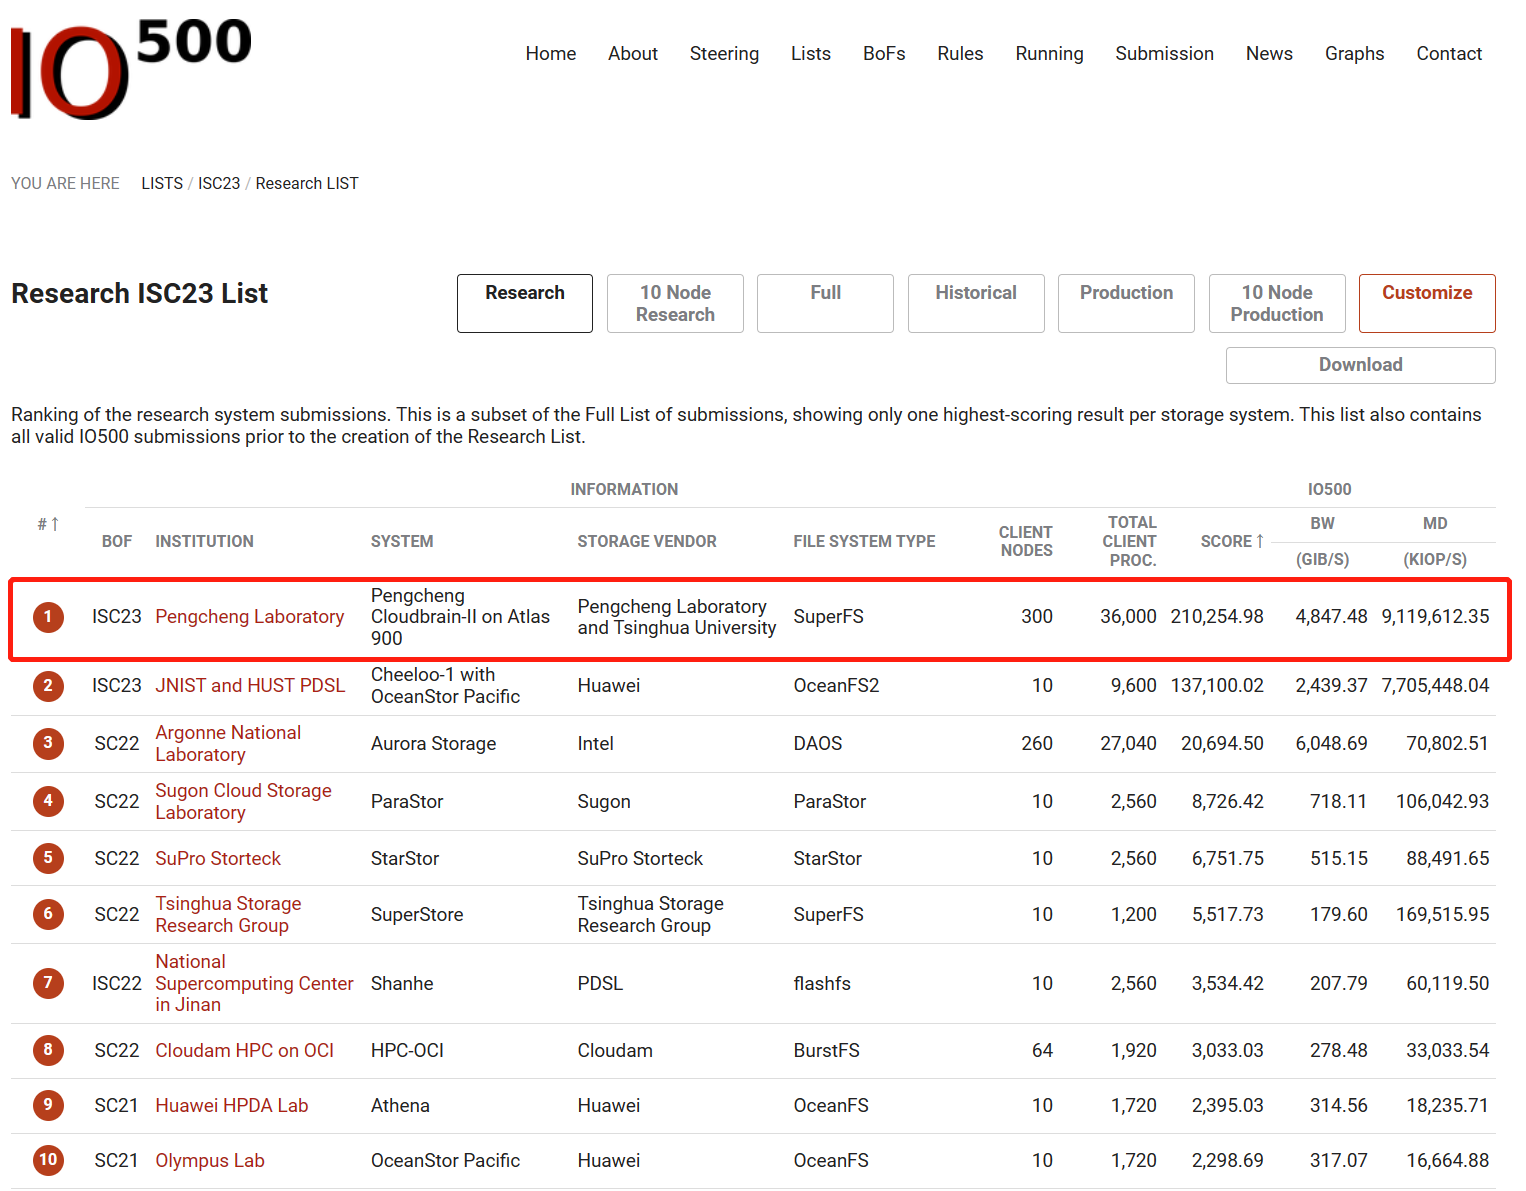
Task: Click rank badge 6 for Tsinghua Storage Research Group
Action: [48, 914]
